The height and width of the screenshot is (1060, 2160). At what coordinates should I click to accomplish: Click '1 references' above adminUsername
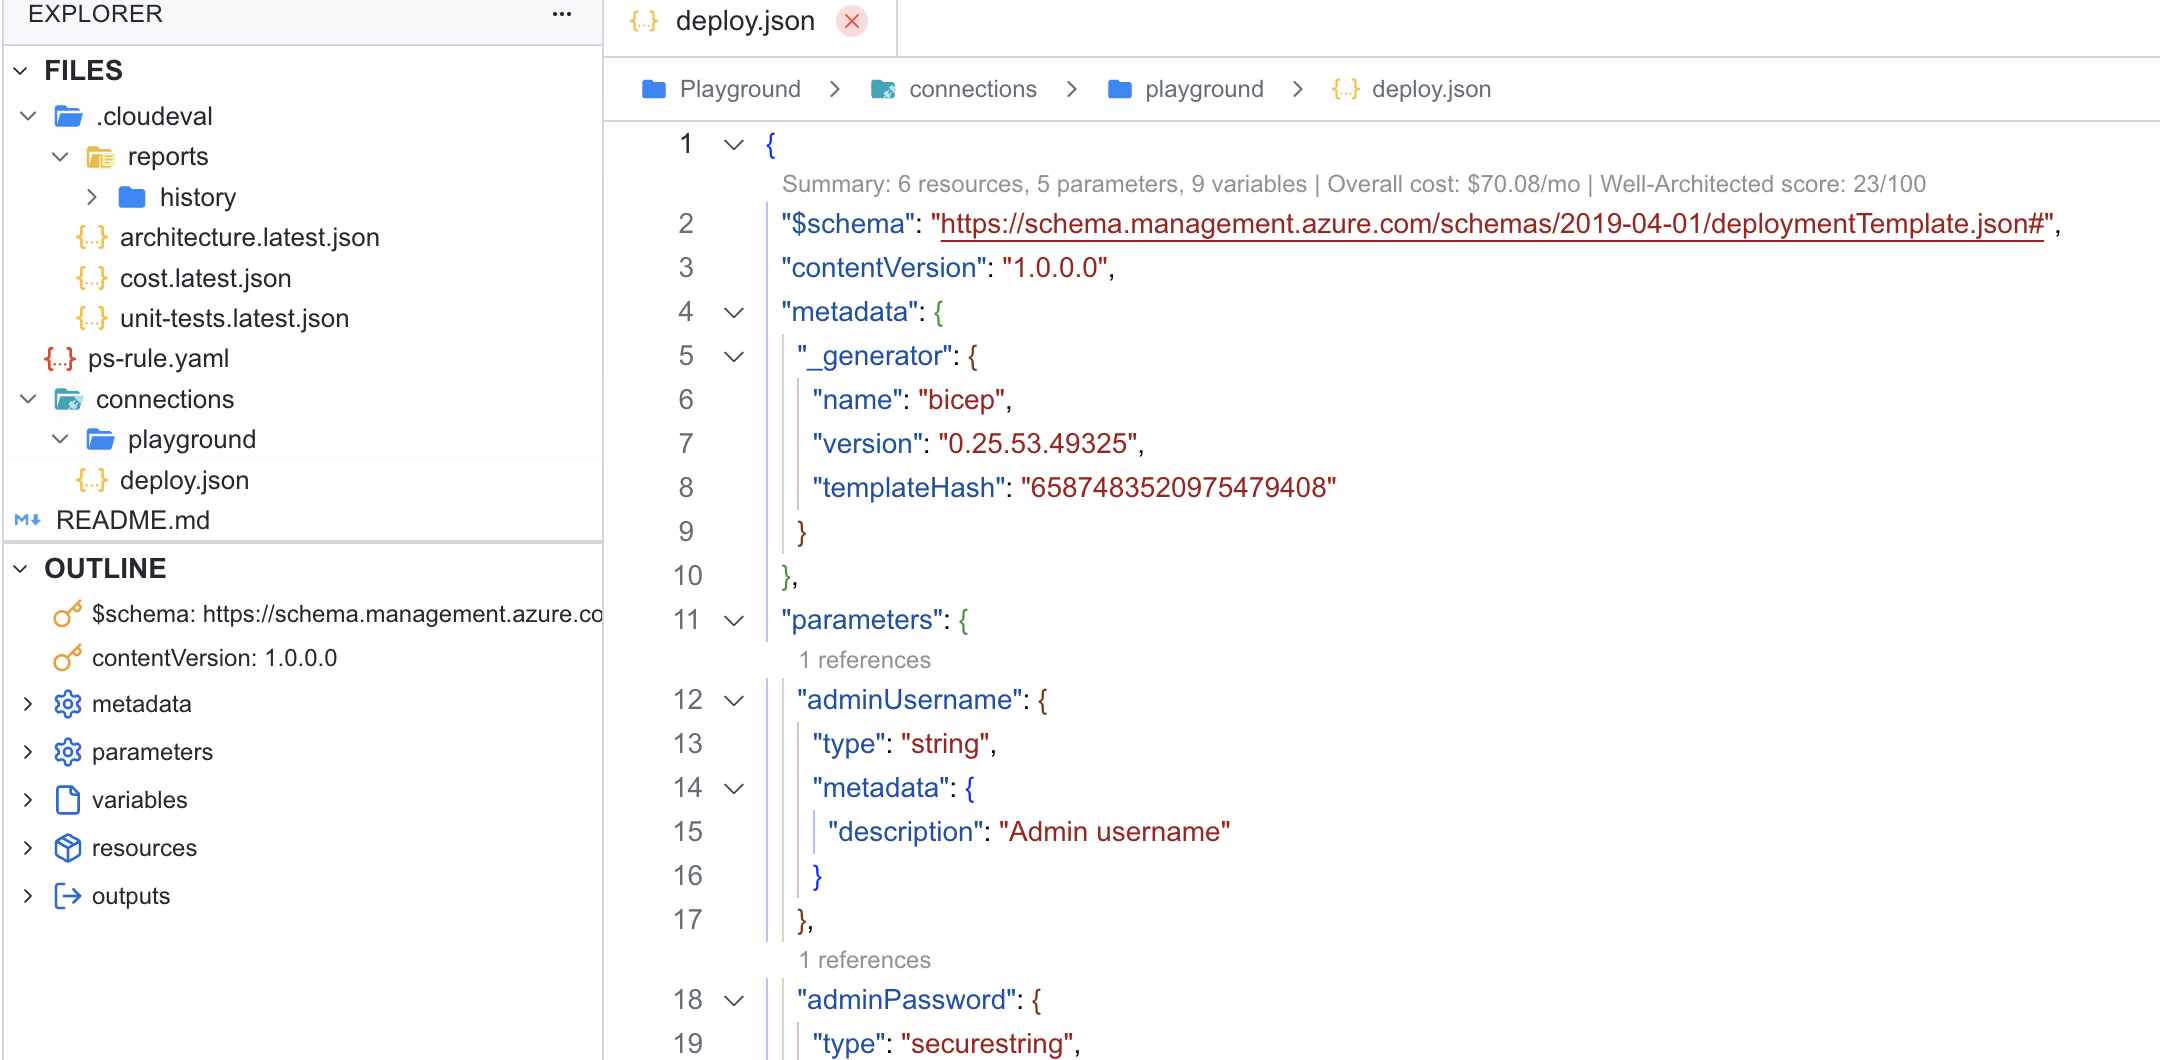click(865, 660)
